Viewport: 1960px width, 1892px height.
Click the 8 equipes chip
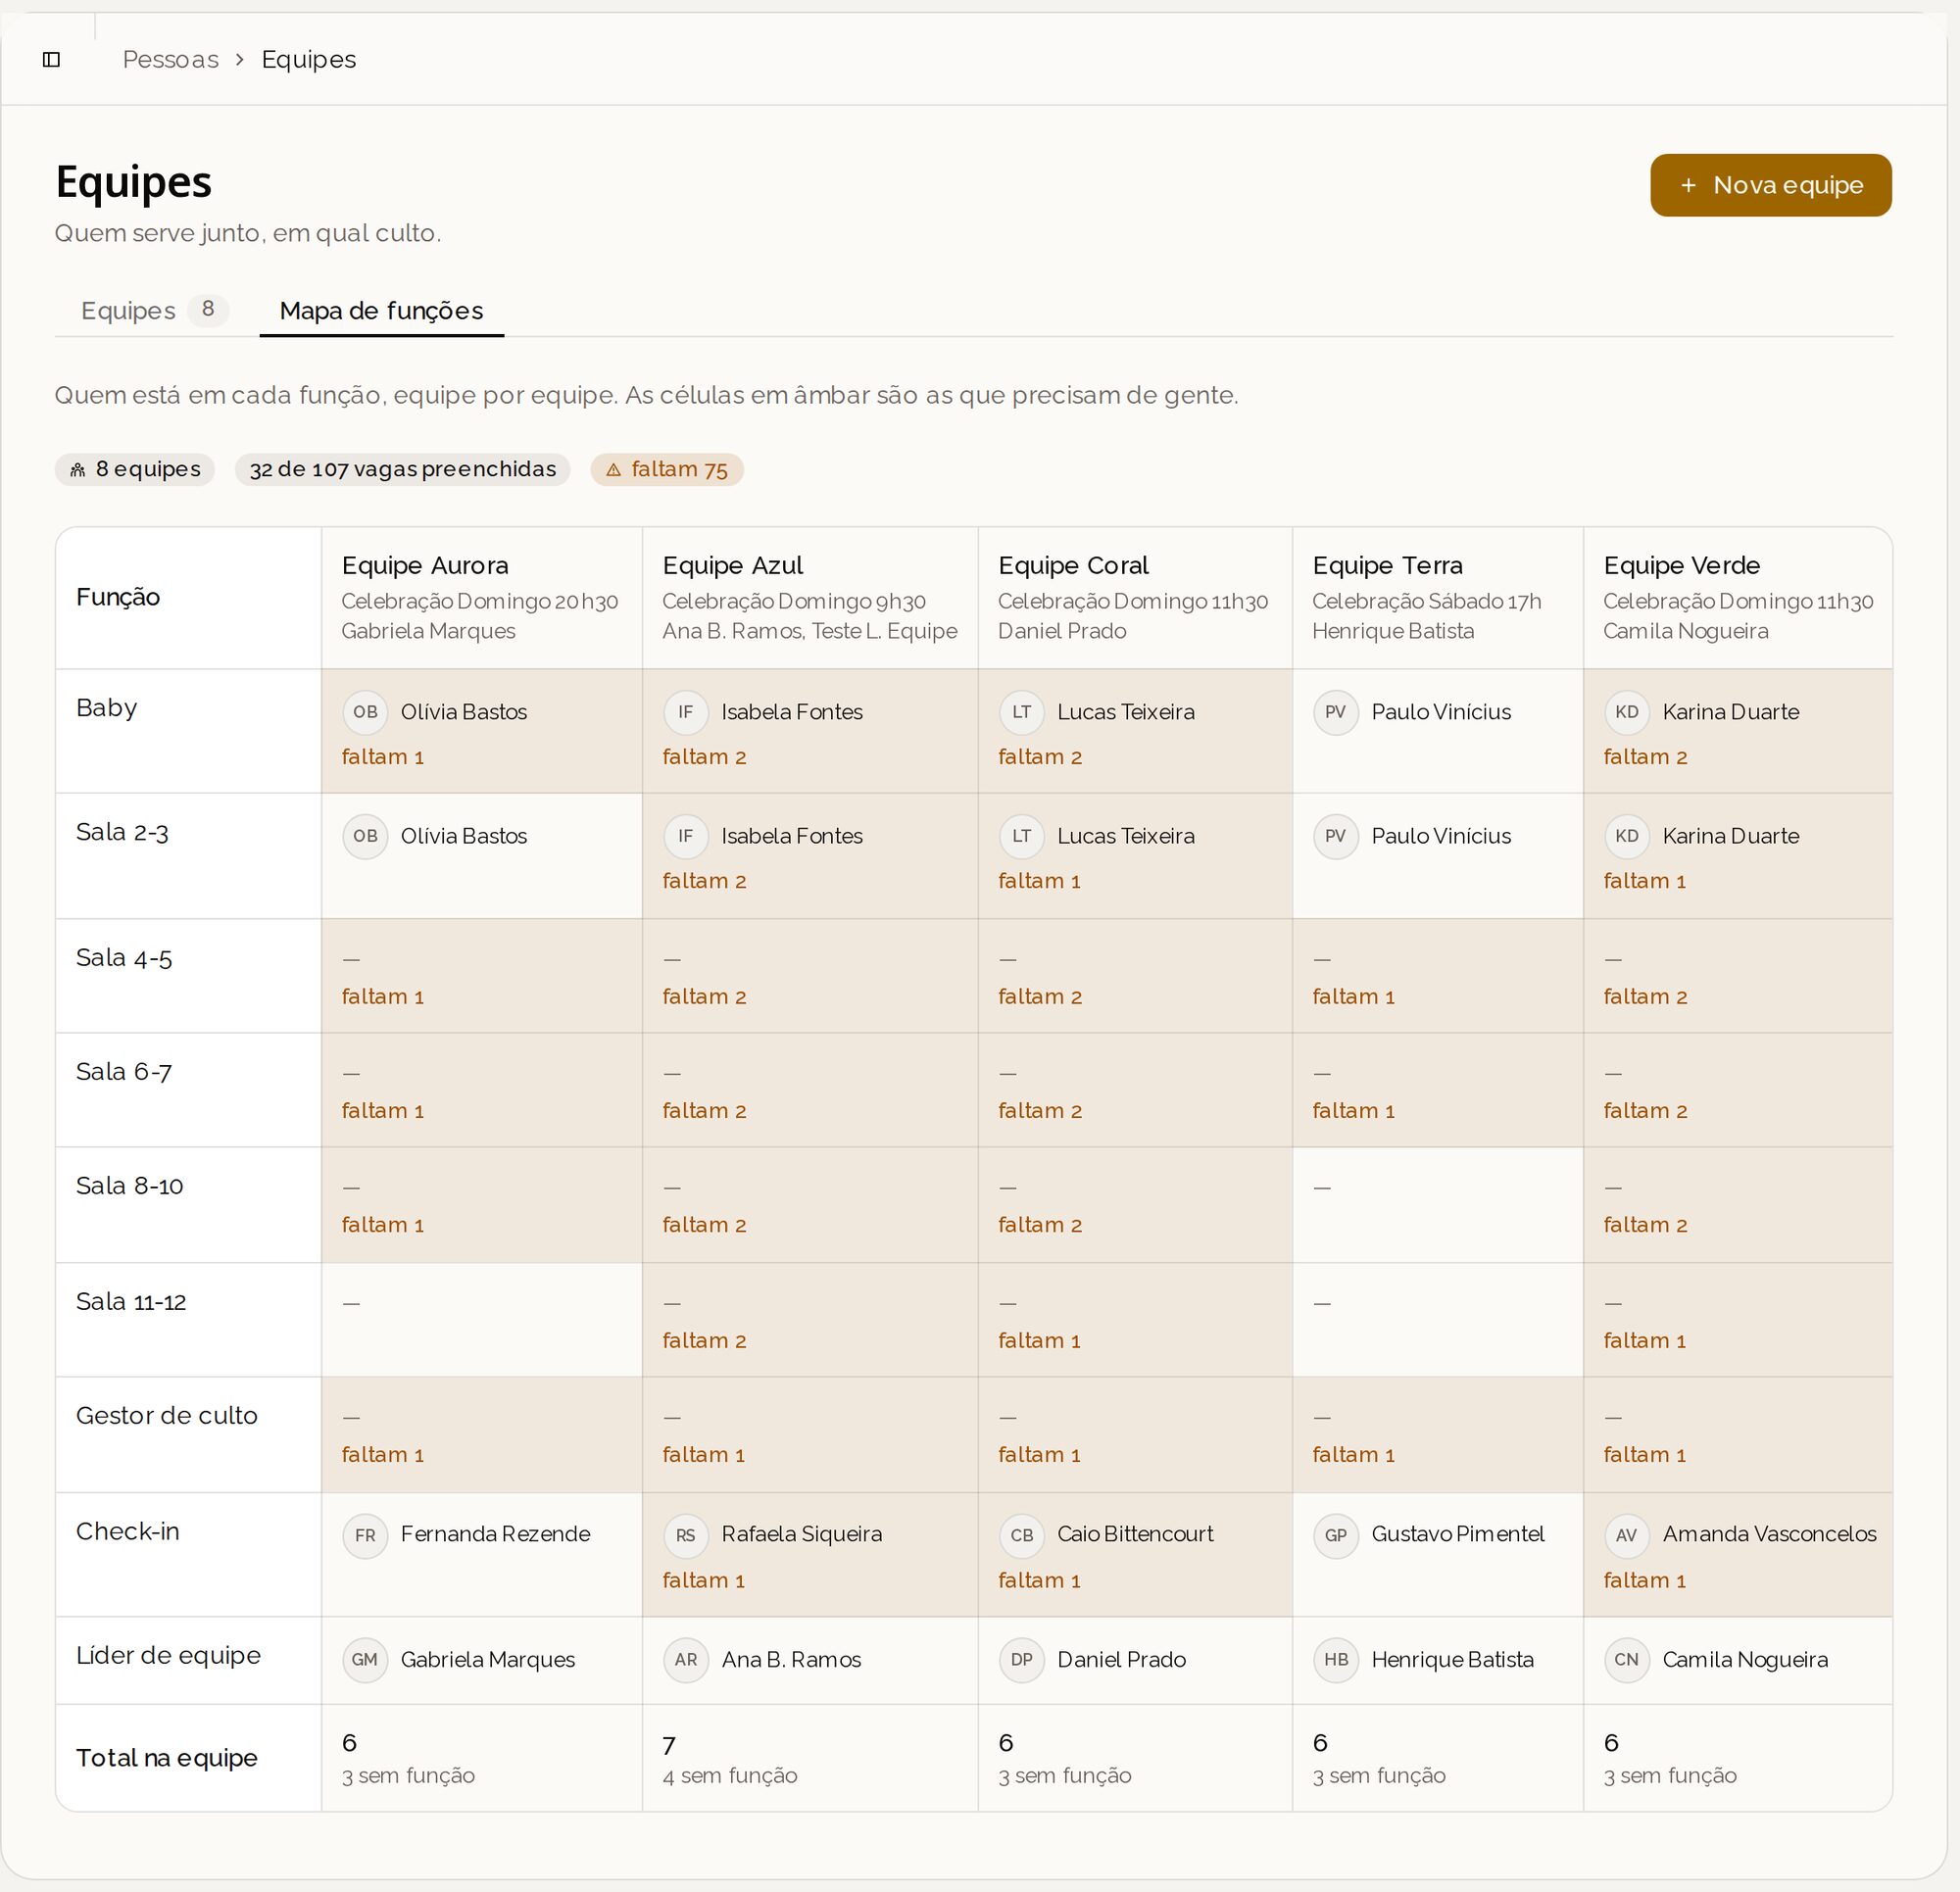tap(134, 469)
